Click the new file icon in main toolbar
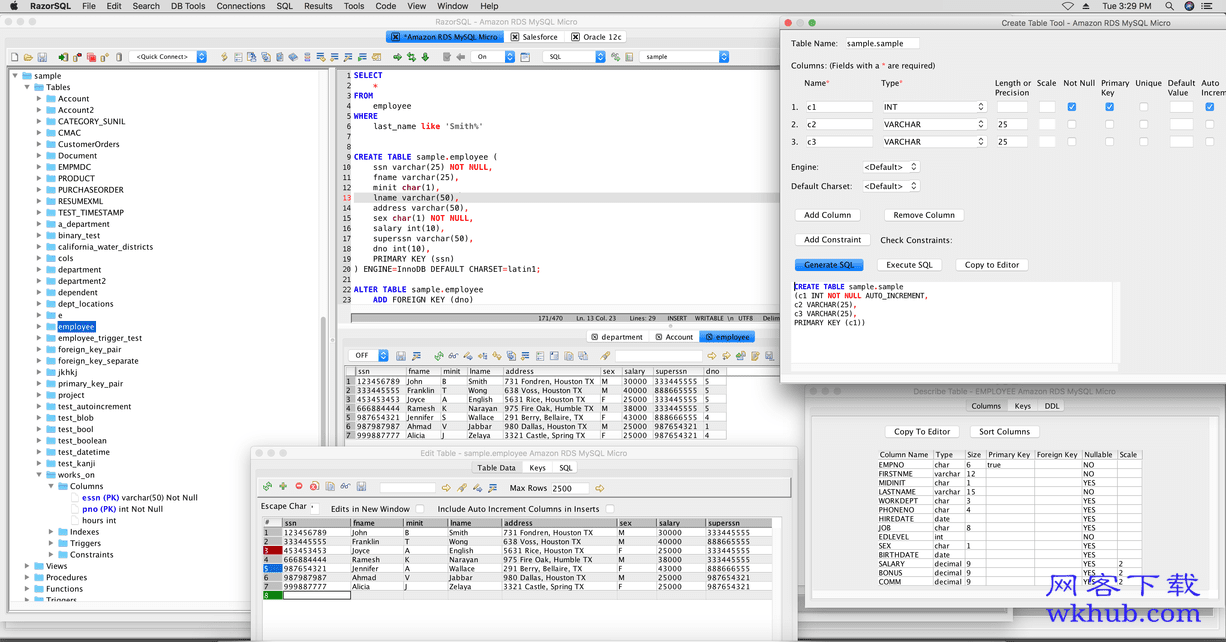 [x=15, y=57]
